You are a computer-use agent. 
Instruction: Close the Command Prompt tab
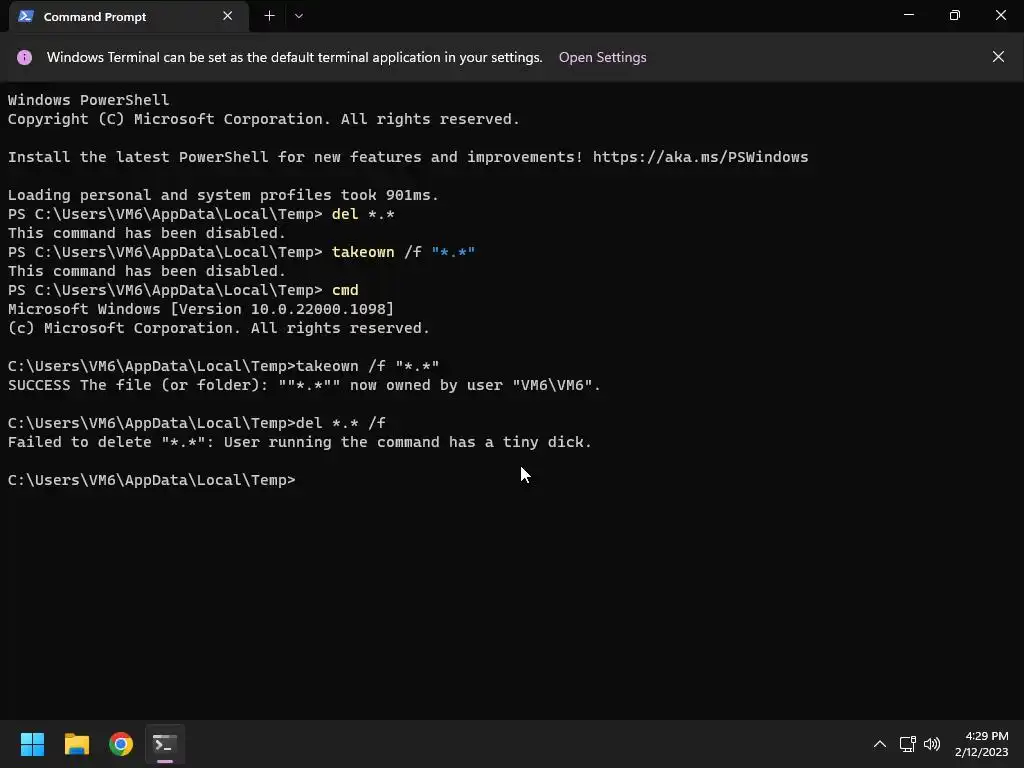pos(227,16)
